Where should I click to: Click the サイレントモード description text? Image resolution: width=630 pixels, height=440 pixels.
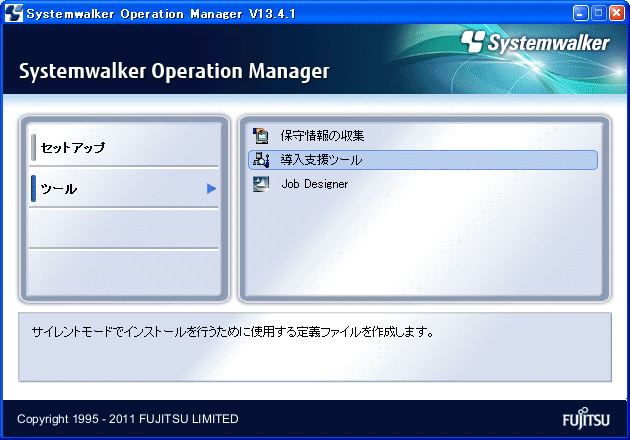(233, 332)
